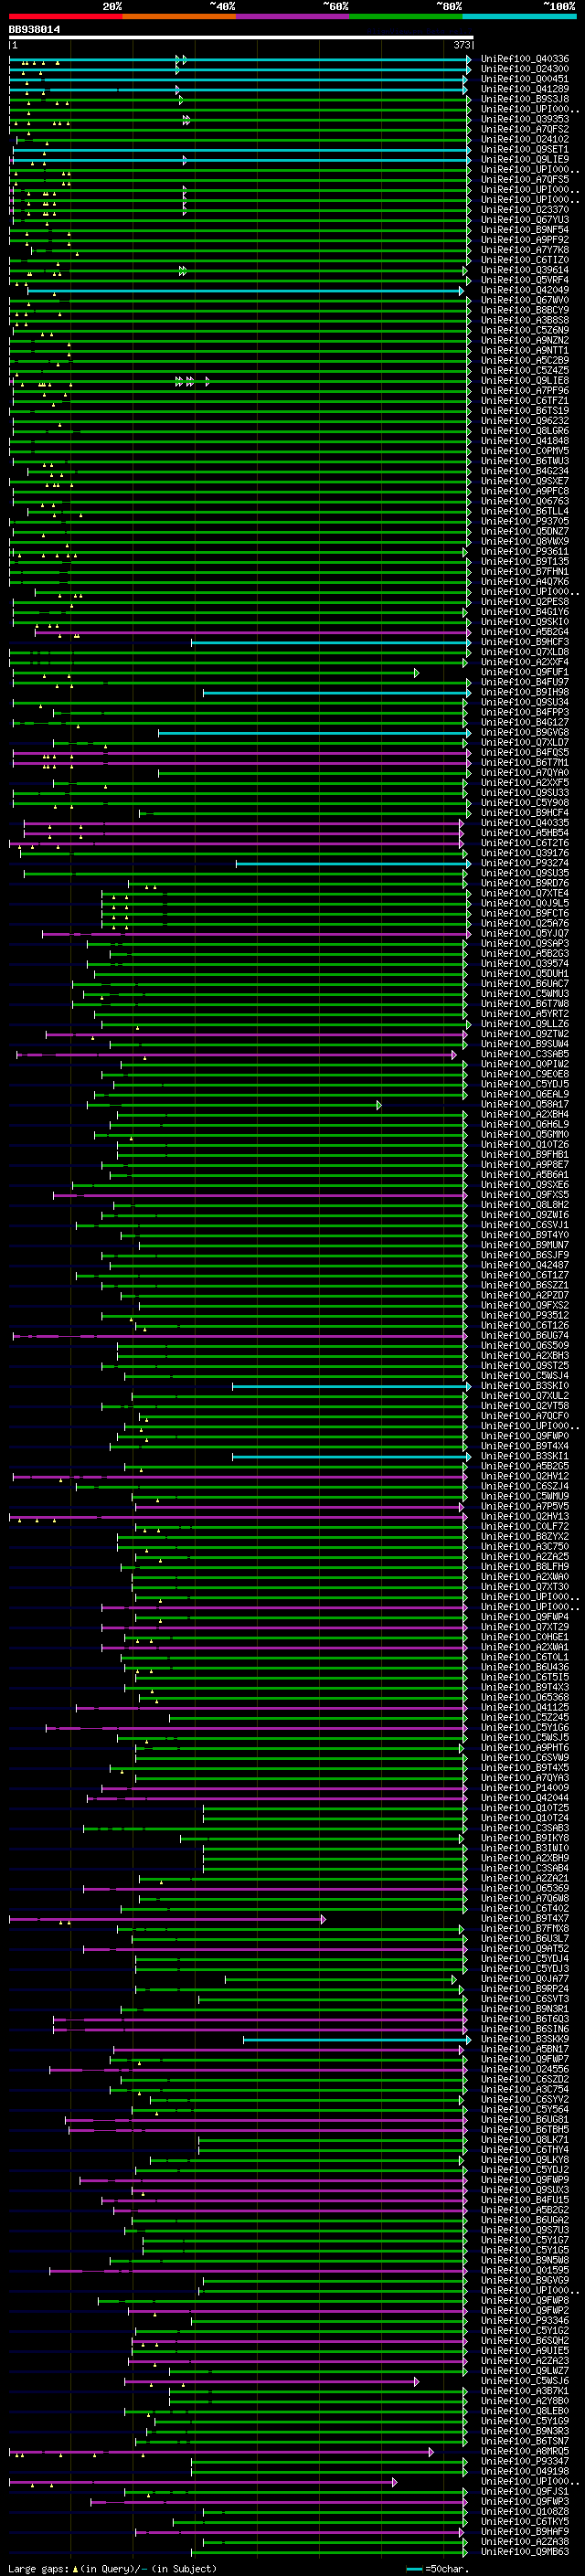Select label UniRef100_A7QFS2
585x2576 pixels.
coord(525,129)
